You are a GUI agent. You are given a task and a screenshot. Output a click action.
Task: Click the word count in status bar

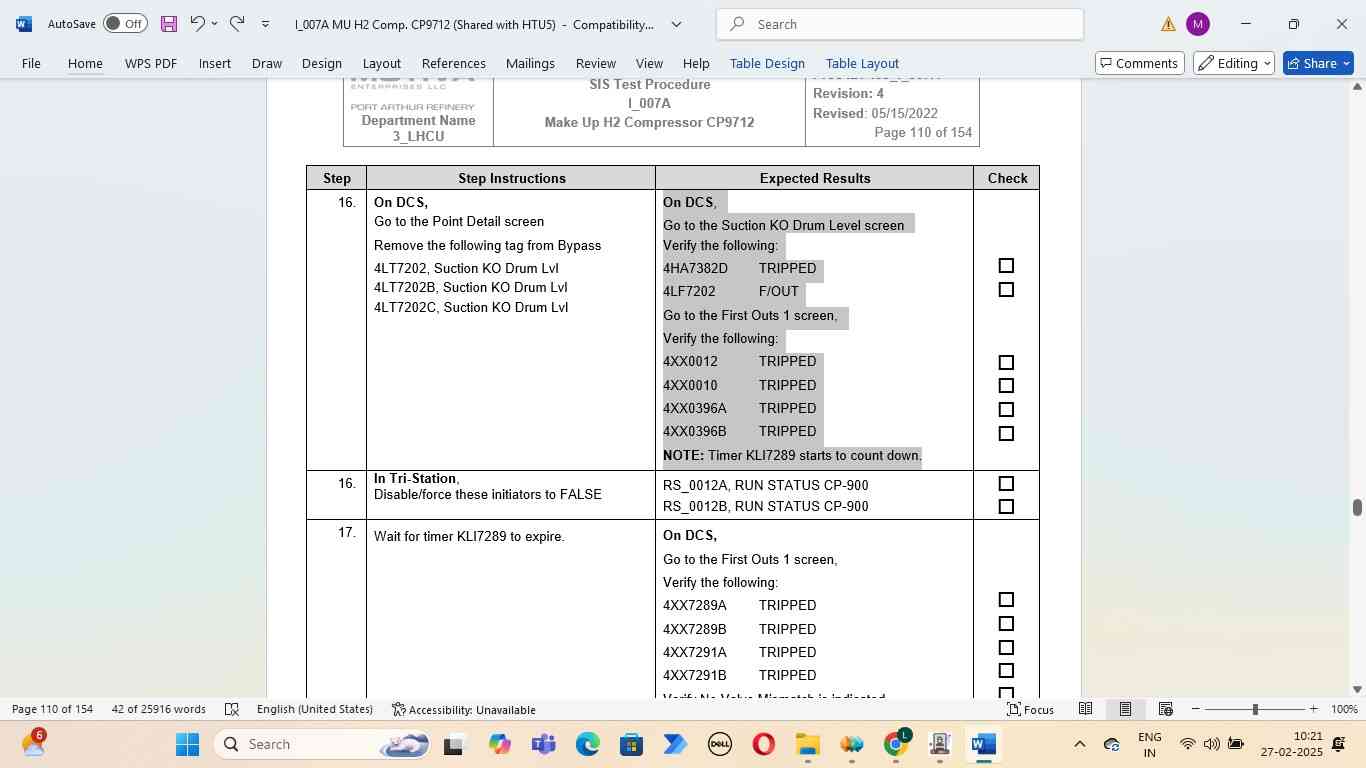(159, 709)
